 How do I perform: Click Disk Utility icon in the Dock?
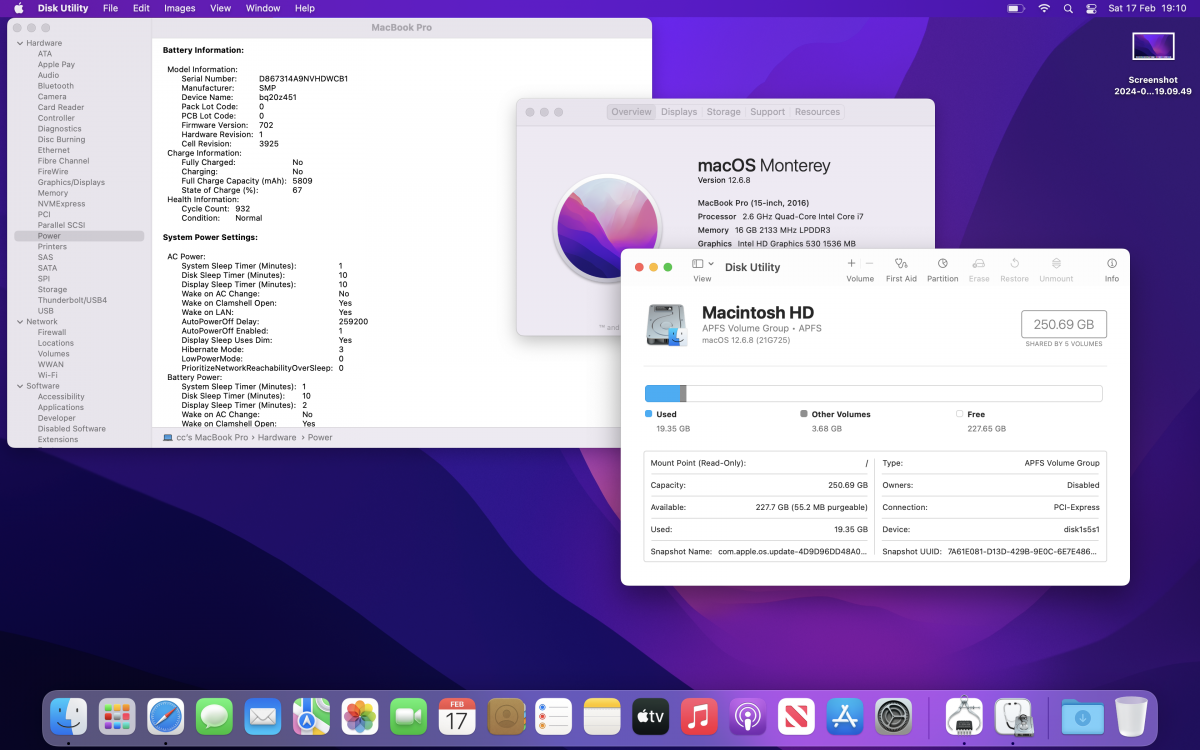point(1013,716)
